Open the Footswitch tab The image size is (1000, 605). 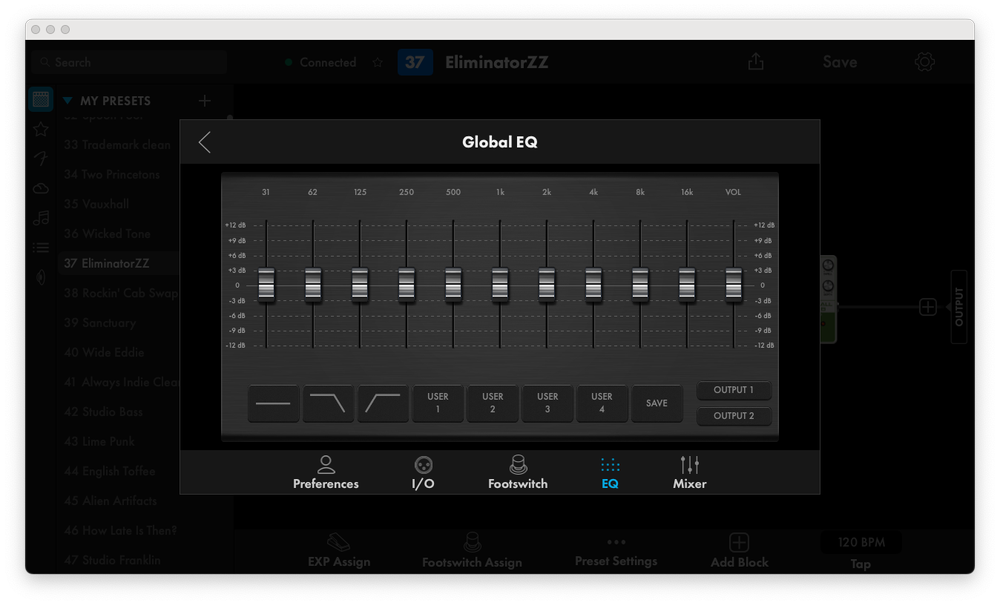click(517, 472)
